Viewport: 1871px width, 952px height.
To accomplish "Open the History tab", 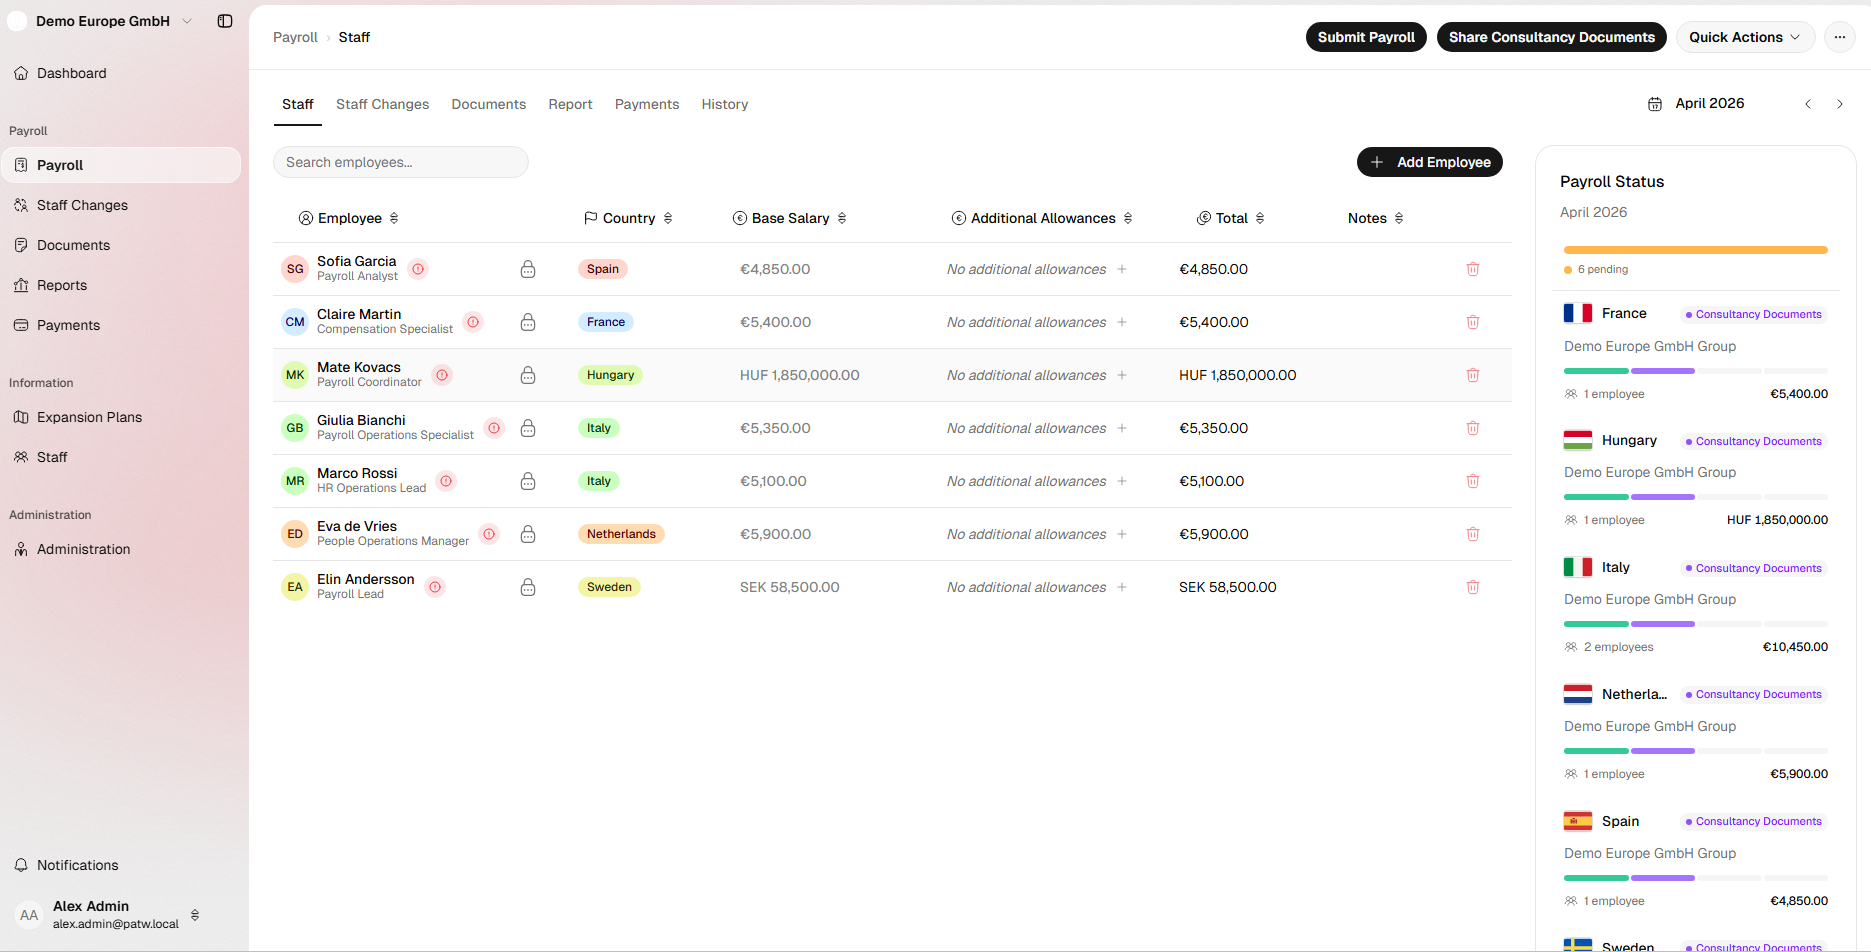I will tap(725, 104).
